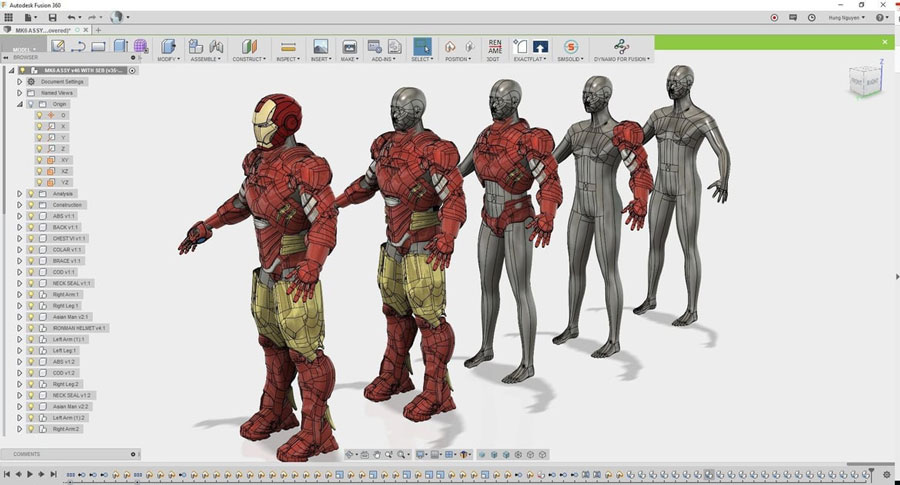Open the MODIFY menu
Viewport: 900px width, 485px height.
click(169, 59)
